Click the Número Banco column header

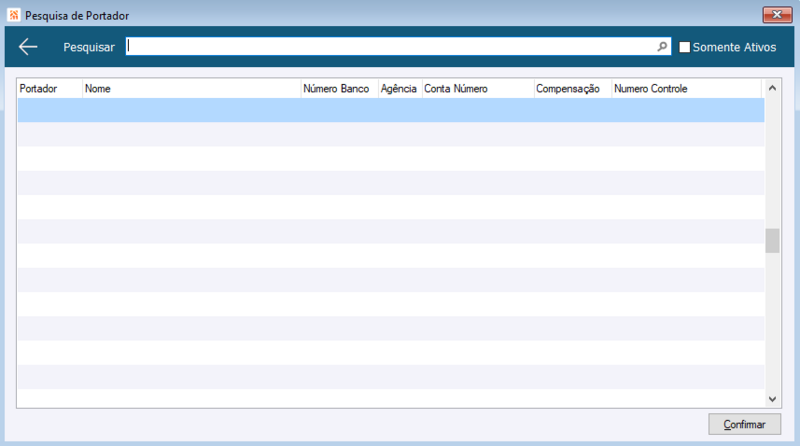tap(339, 89)
